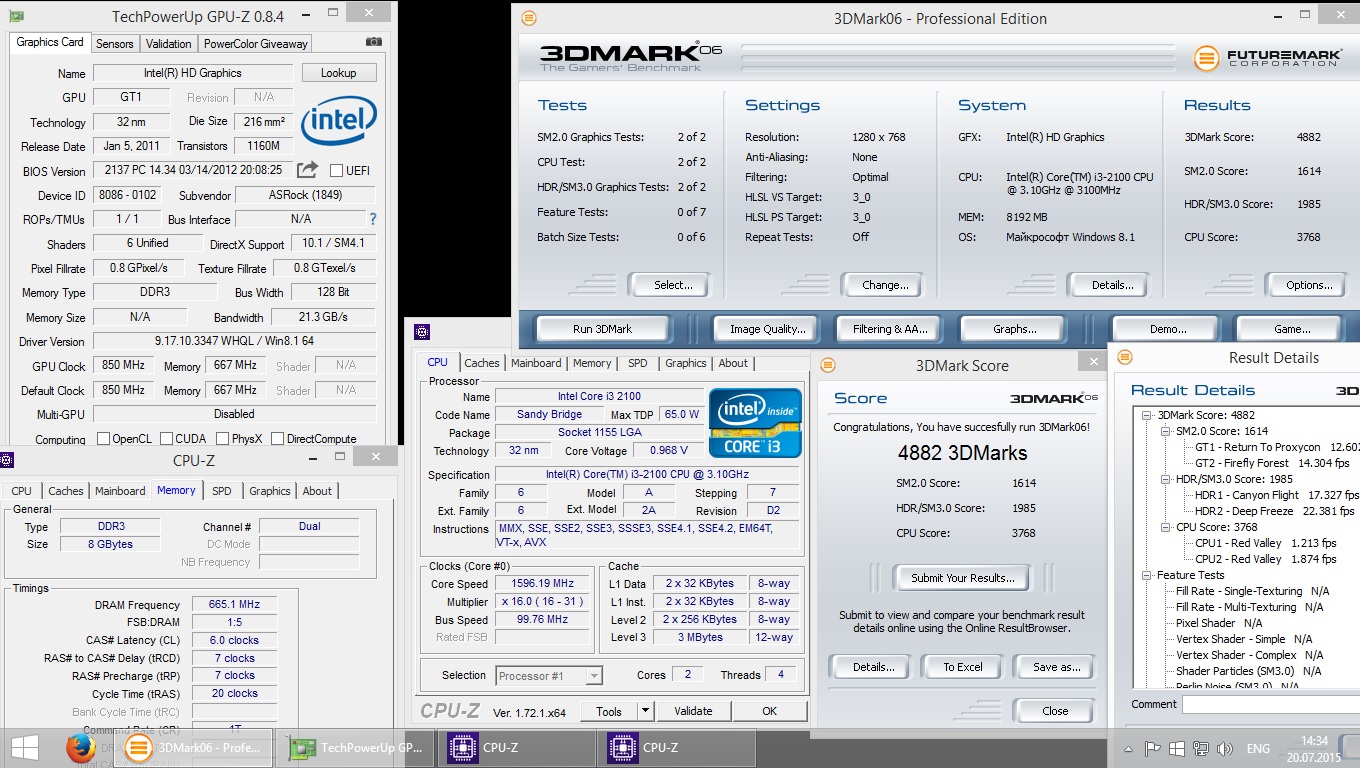Image resolution: width=1360 pixels, height=768 pixels.
Task: Select Caches tab in CPU-Z CPU window
Action: click(x=482, y=363)
